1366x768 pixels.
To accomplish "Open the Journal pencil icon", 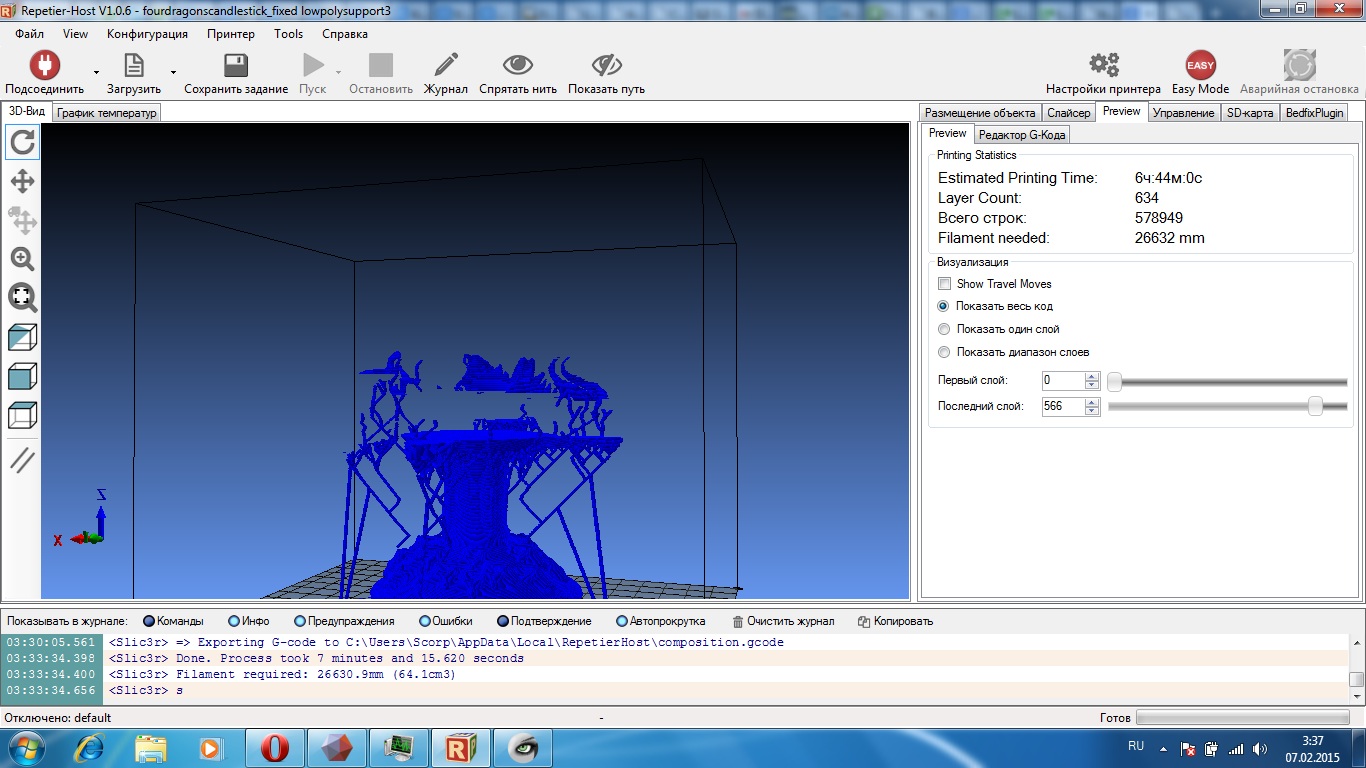I will pos(445,66).
